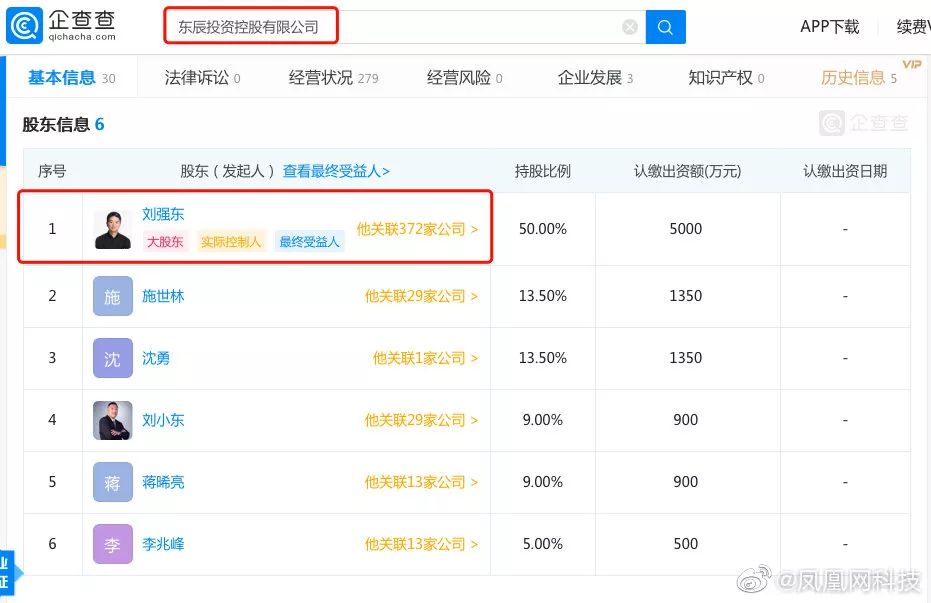Expand 施世林's 他关联29家公司 link
Image resolution: width=931 pixels, height=603 pixels.
tap(421, 296)
